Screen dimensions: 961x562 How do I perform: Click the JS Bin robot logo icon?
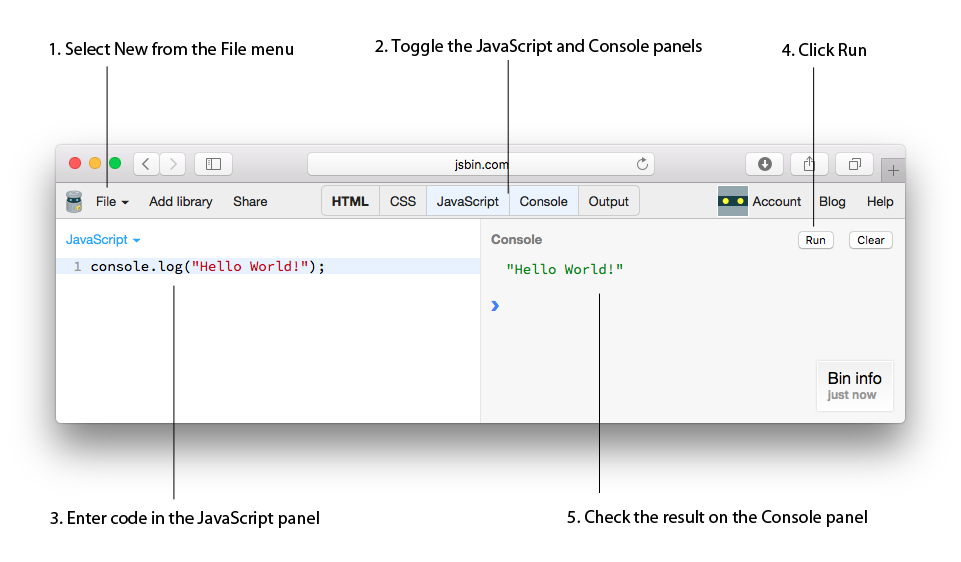(74, 201)
